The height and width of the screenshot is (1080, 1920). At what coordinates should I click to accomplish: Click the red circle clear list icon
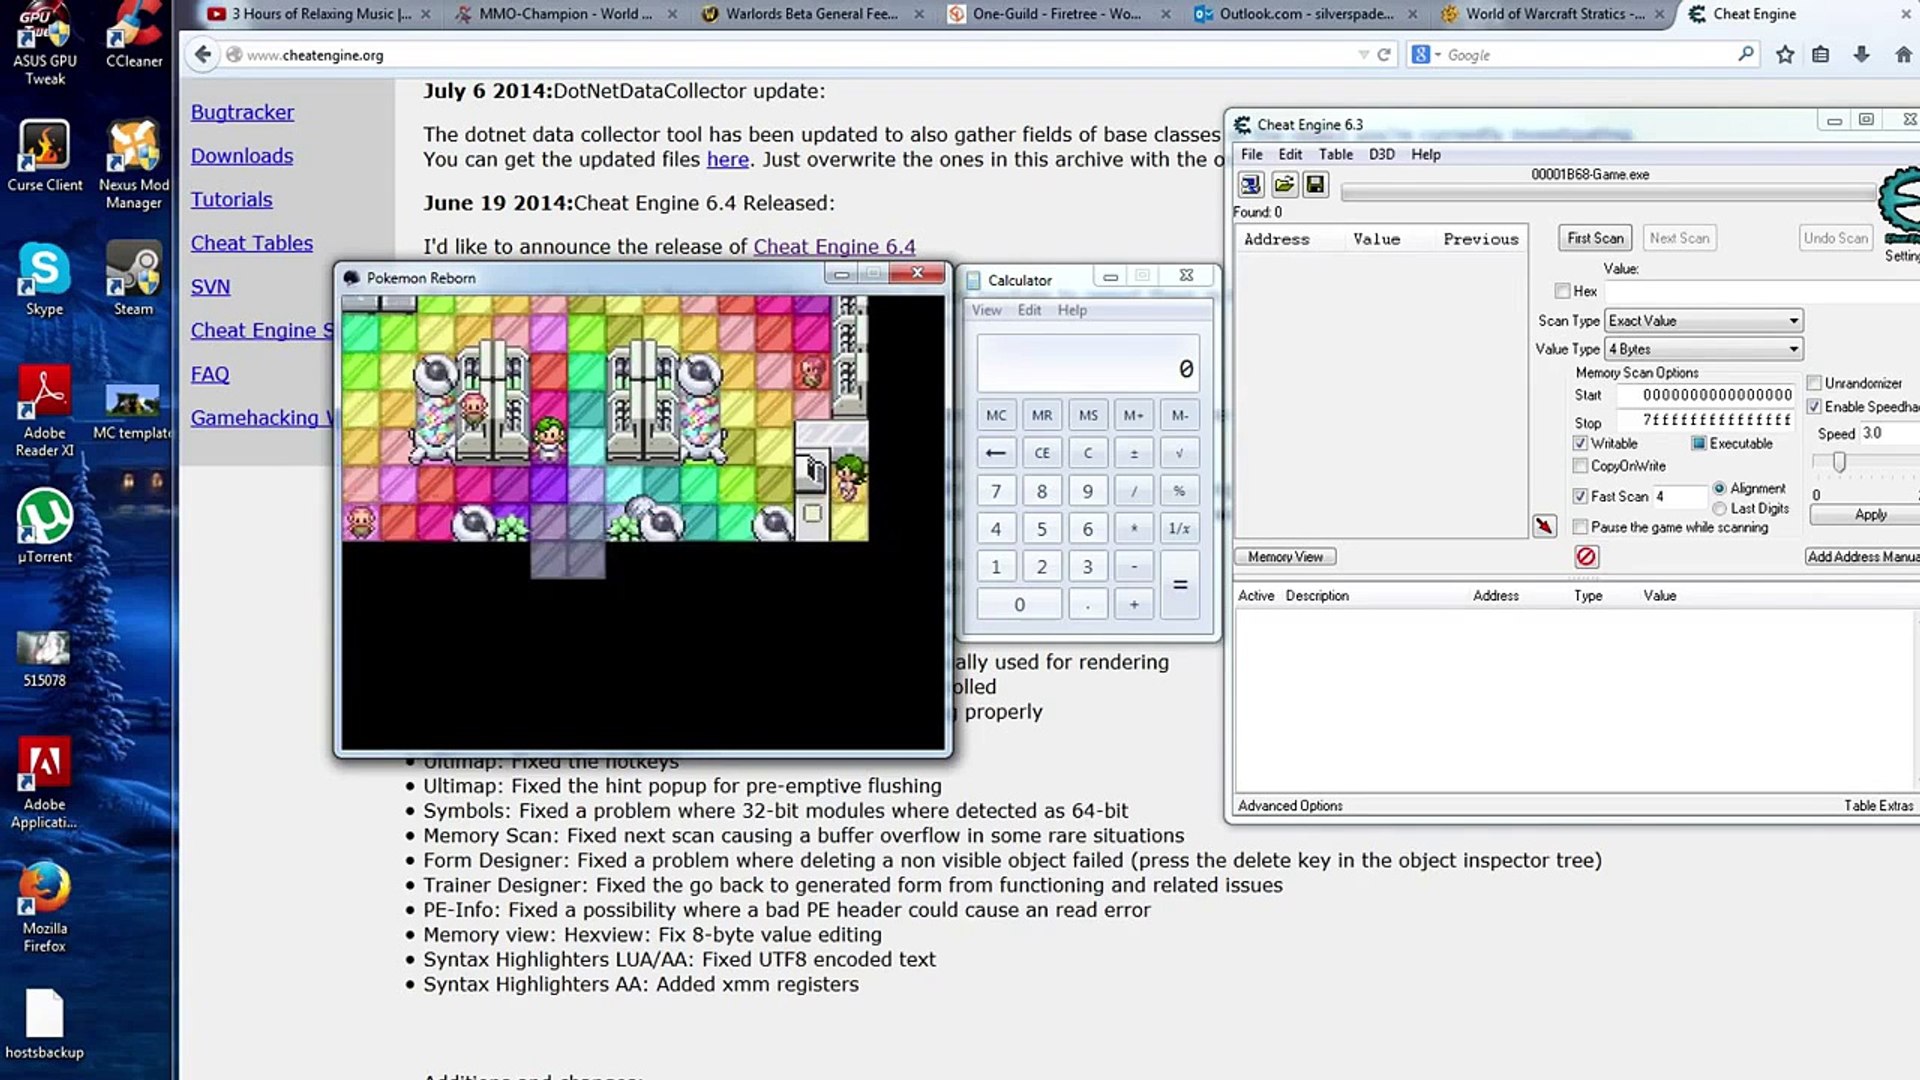coord(1586,557)
